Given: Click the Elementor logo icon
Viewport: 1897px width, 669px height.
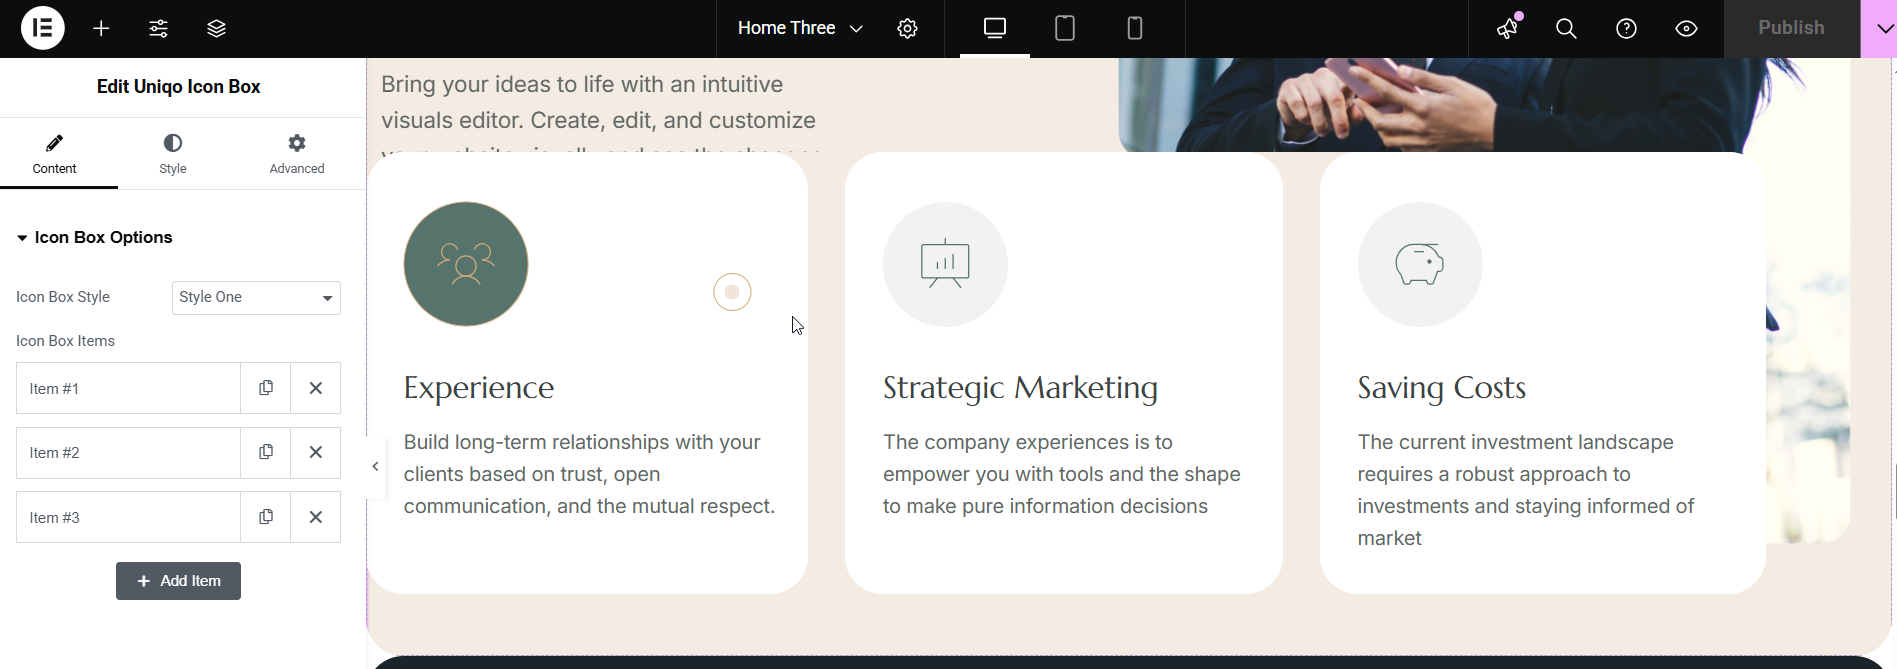Looking at the screenshot, I should 43,28.
